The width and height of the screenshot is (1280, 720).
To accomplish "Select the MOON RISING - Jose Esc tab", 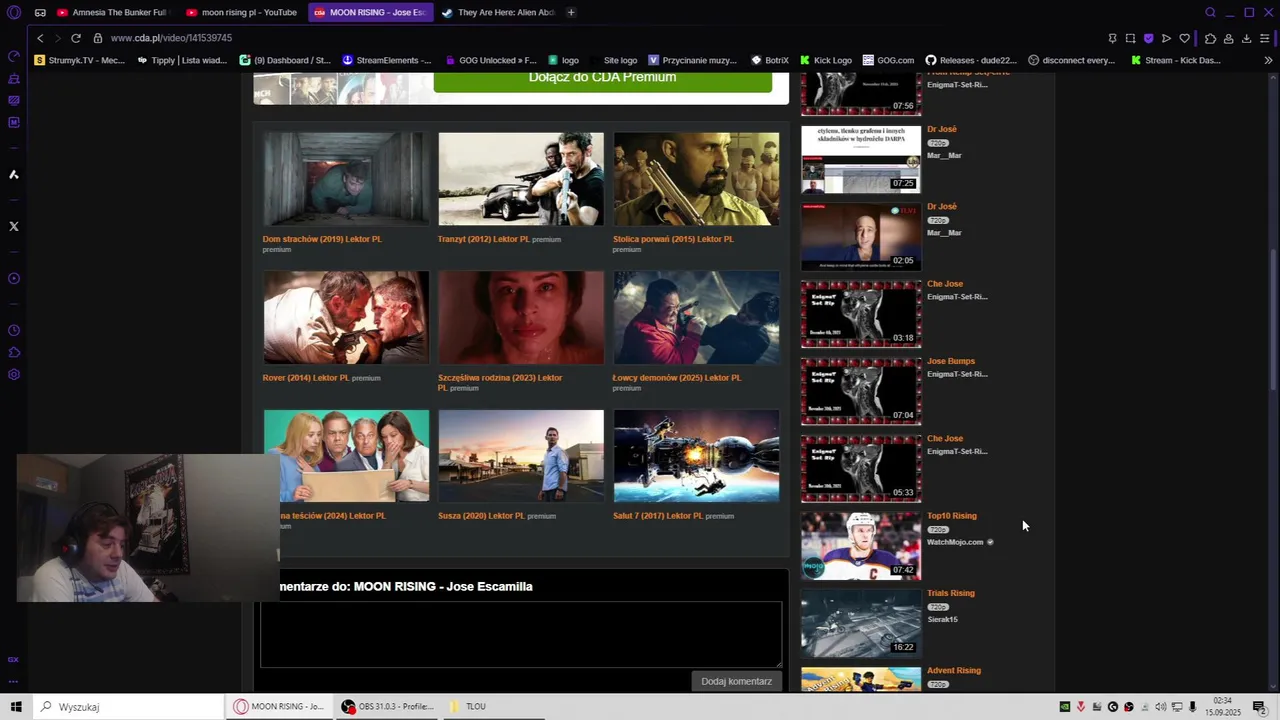I will pos(369,12).
